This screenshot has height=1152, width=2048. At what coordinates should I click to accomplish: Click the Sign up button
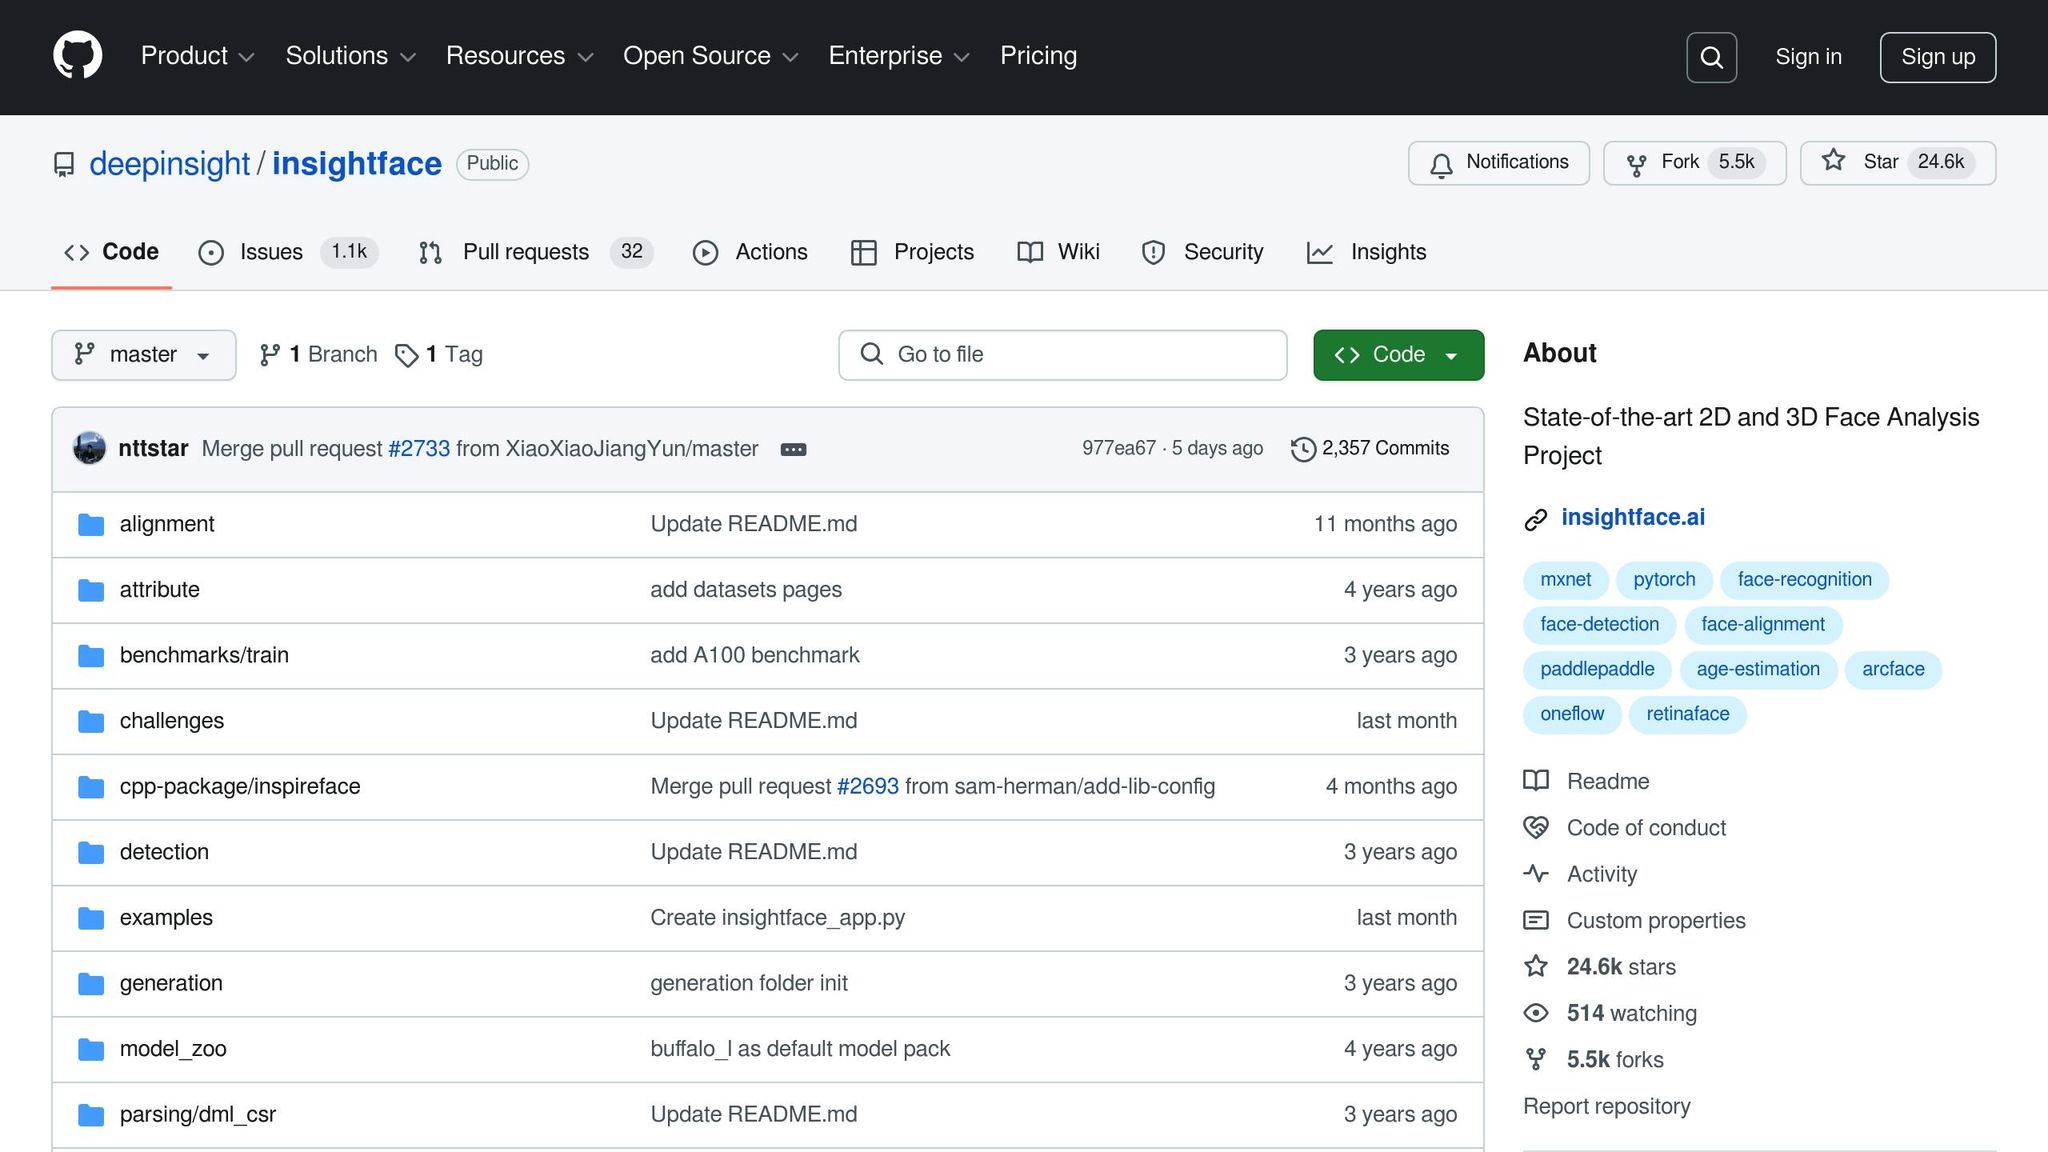[1937, 57]
